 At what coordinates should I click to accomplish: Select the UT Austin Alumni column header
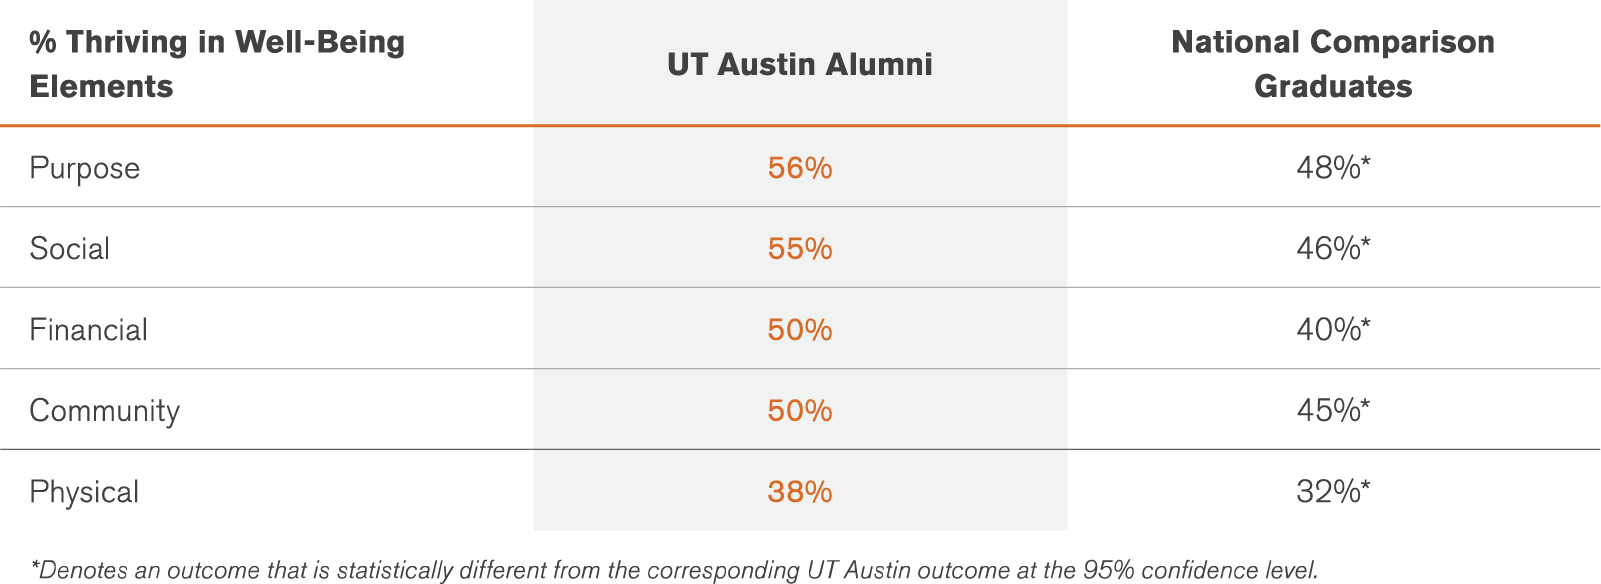[800, 64]
